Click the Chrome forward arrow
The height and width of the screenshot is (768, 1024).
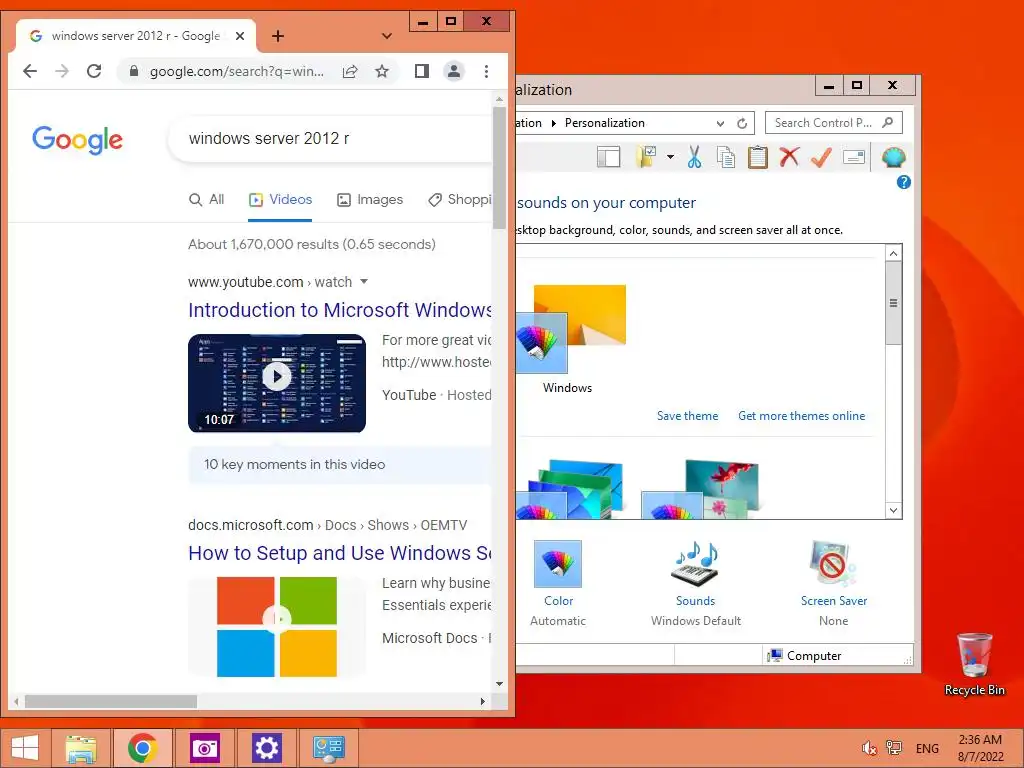(62, 71)
